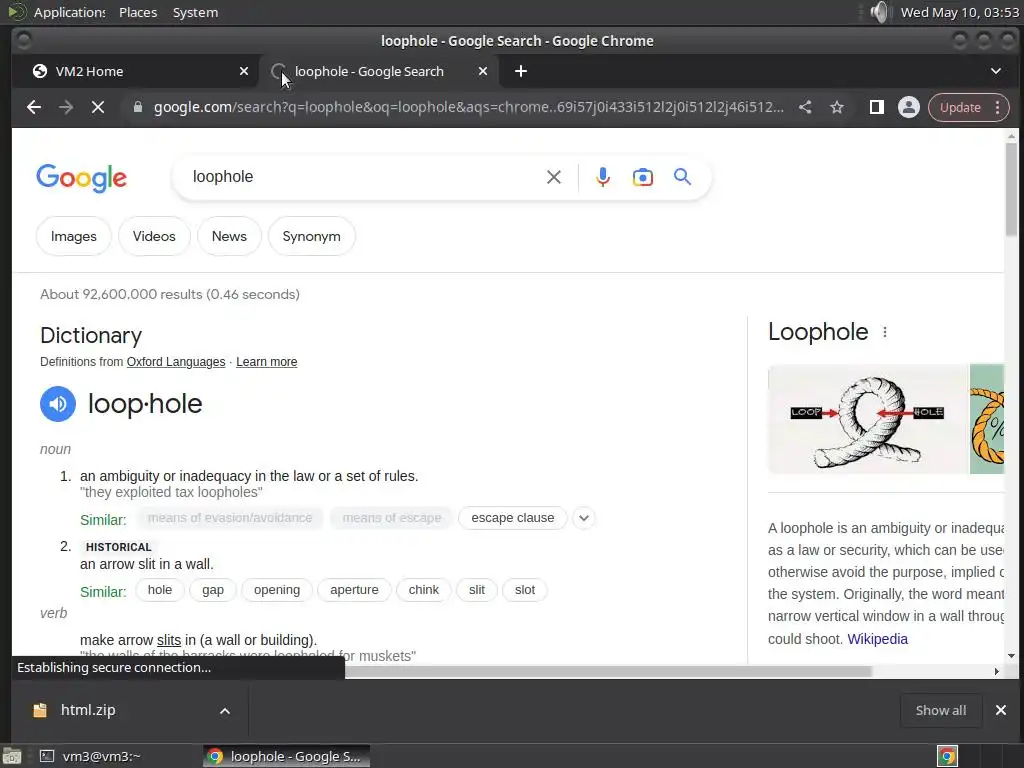The image size is (1024, 768).
Task: Click the Google logo
Action: (x=82, y=178)
